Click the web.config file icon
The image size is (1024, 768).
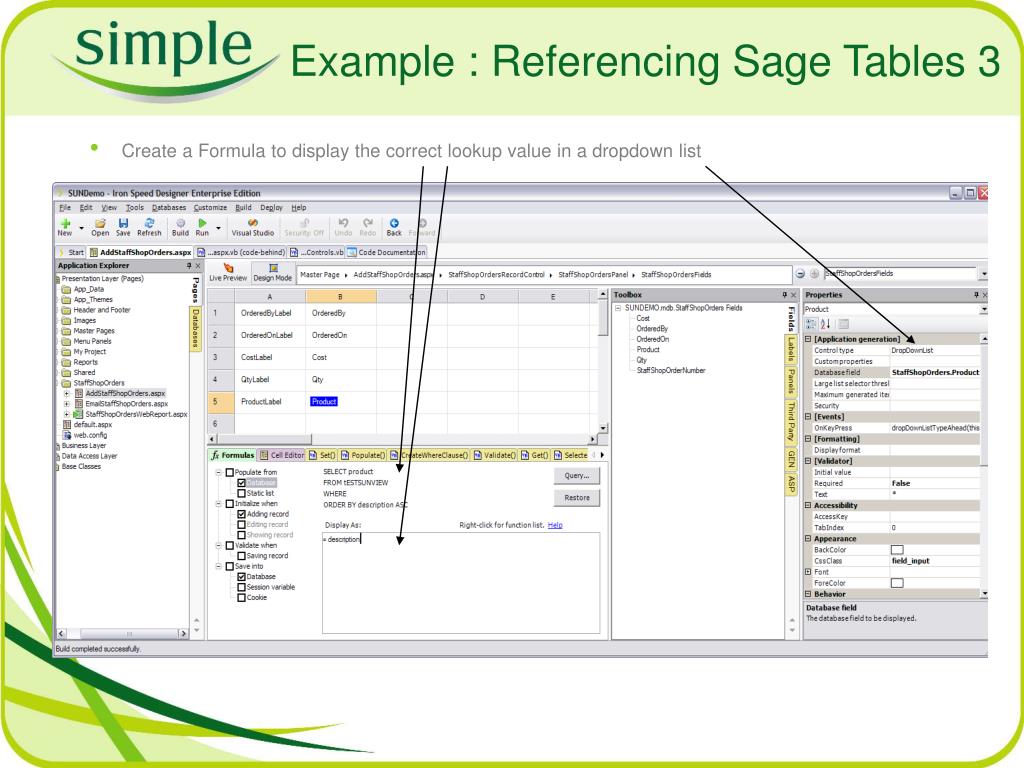coord(67,435)
